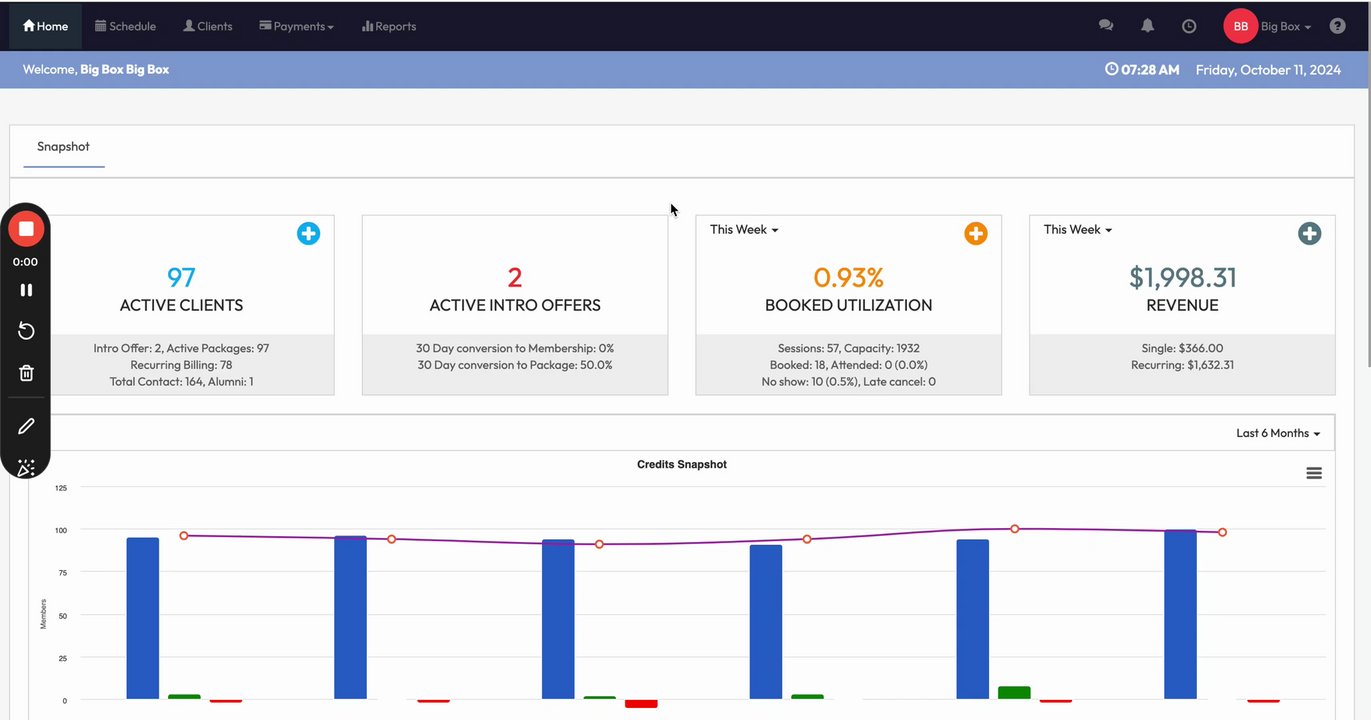Click the ACTIVE INTRO OFFERS label
Image resolution: width=1371 pixels, height=720 pixels.
pos(515,305)
